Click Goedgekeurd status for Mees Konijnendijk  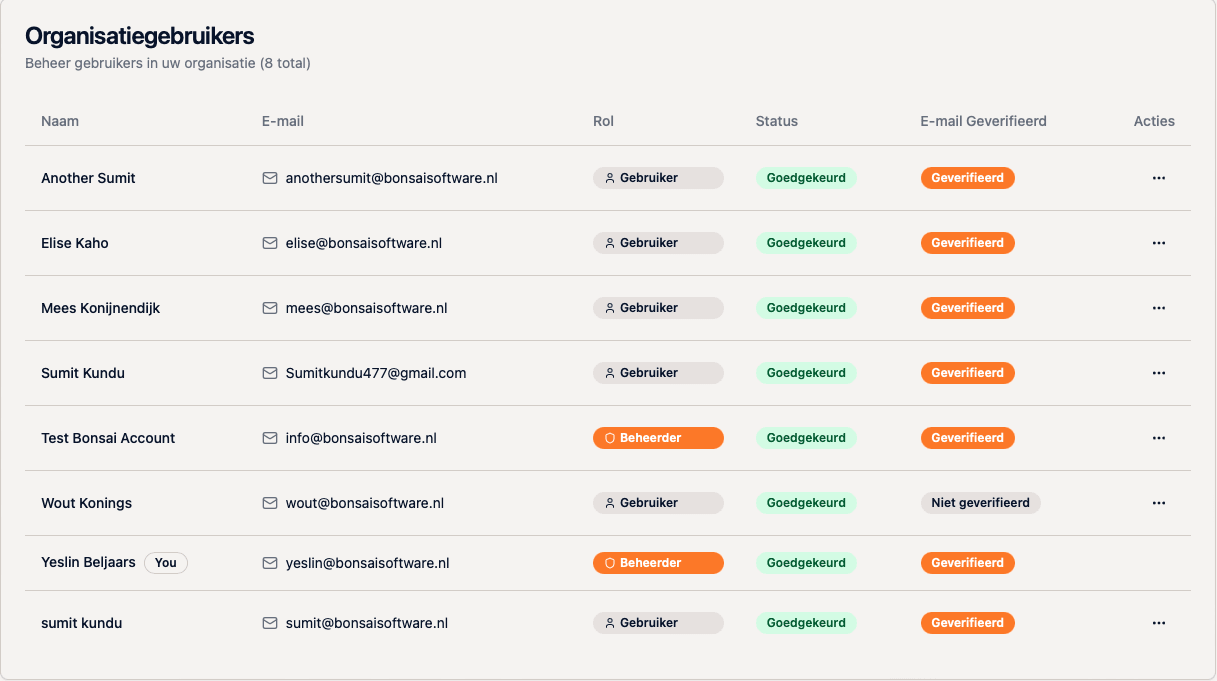click(x=806, y=308)
